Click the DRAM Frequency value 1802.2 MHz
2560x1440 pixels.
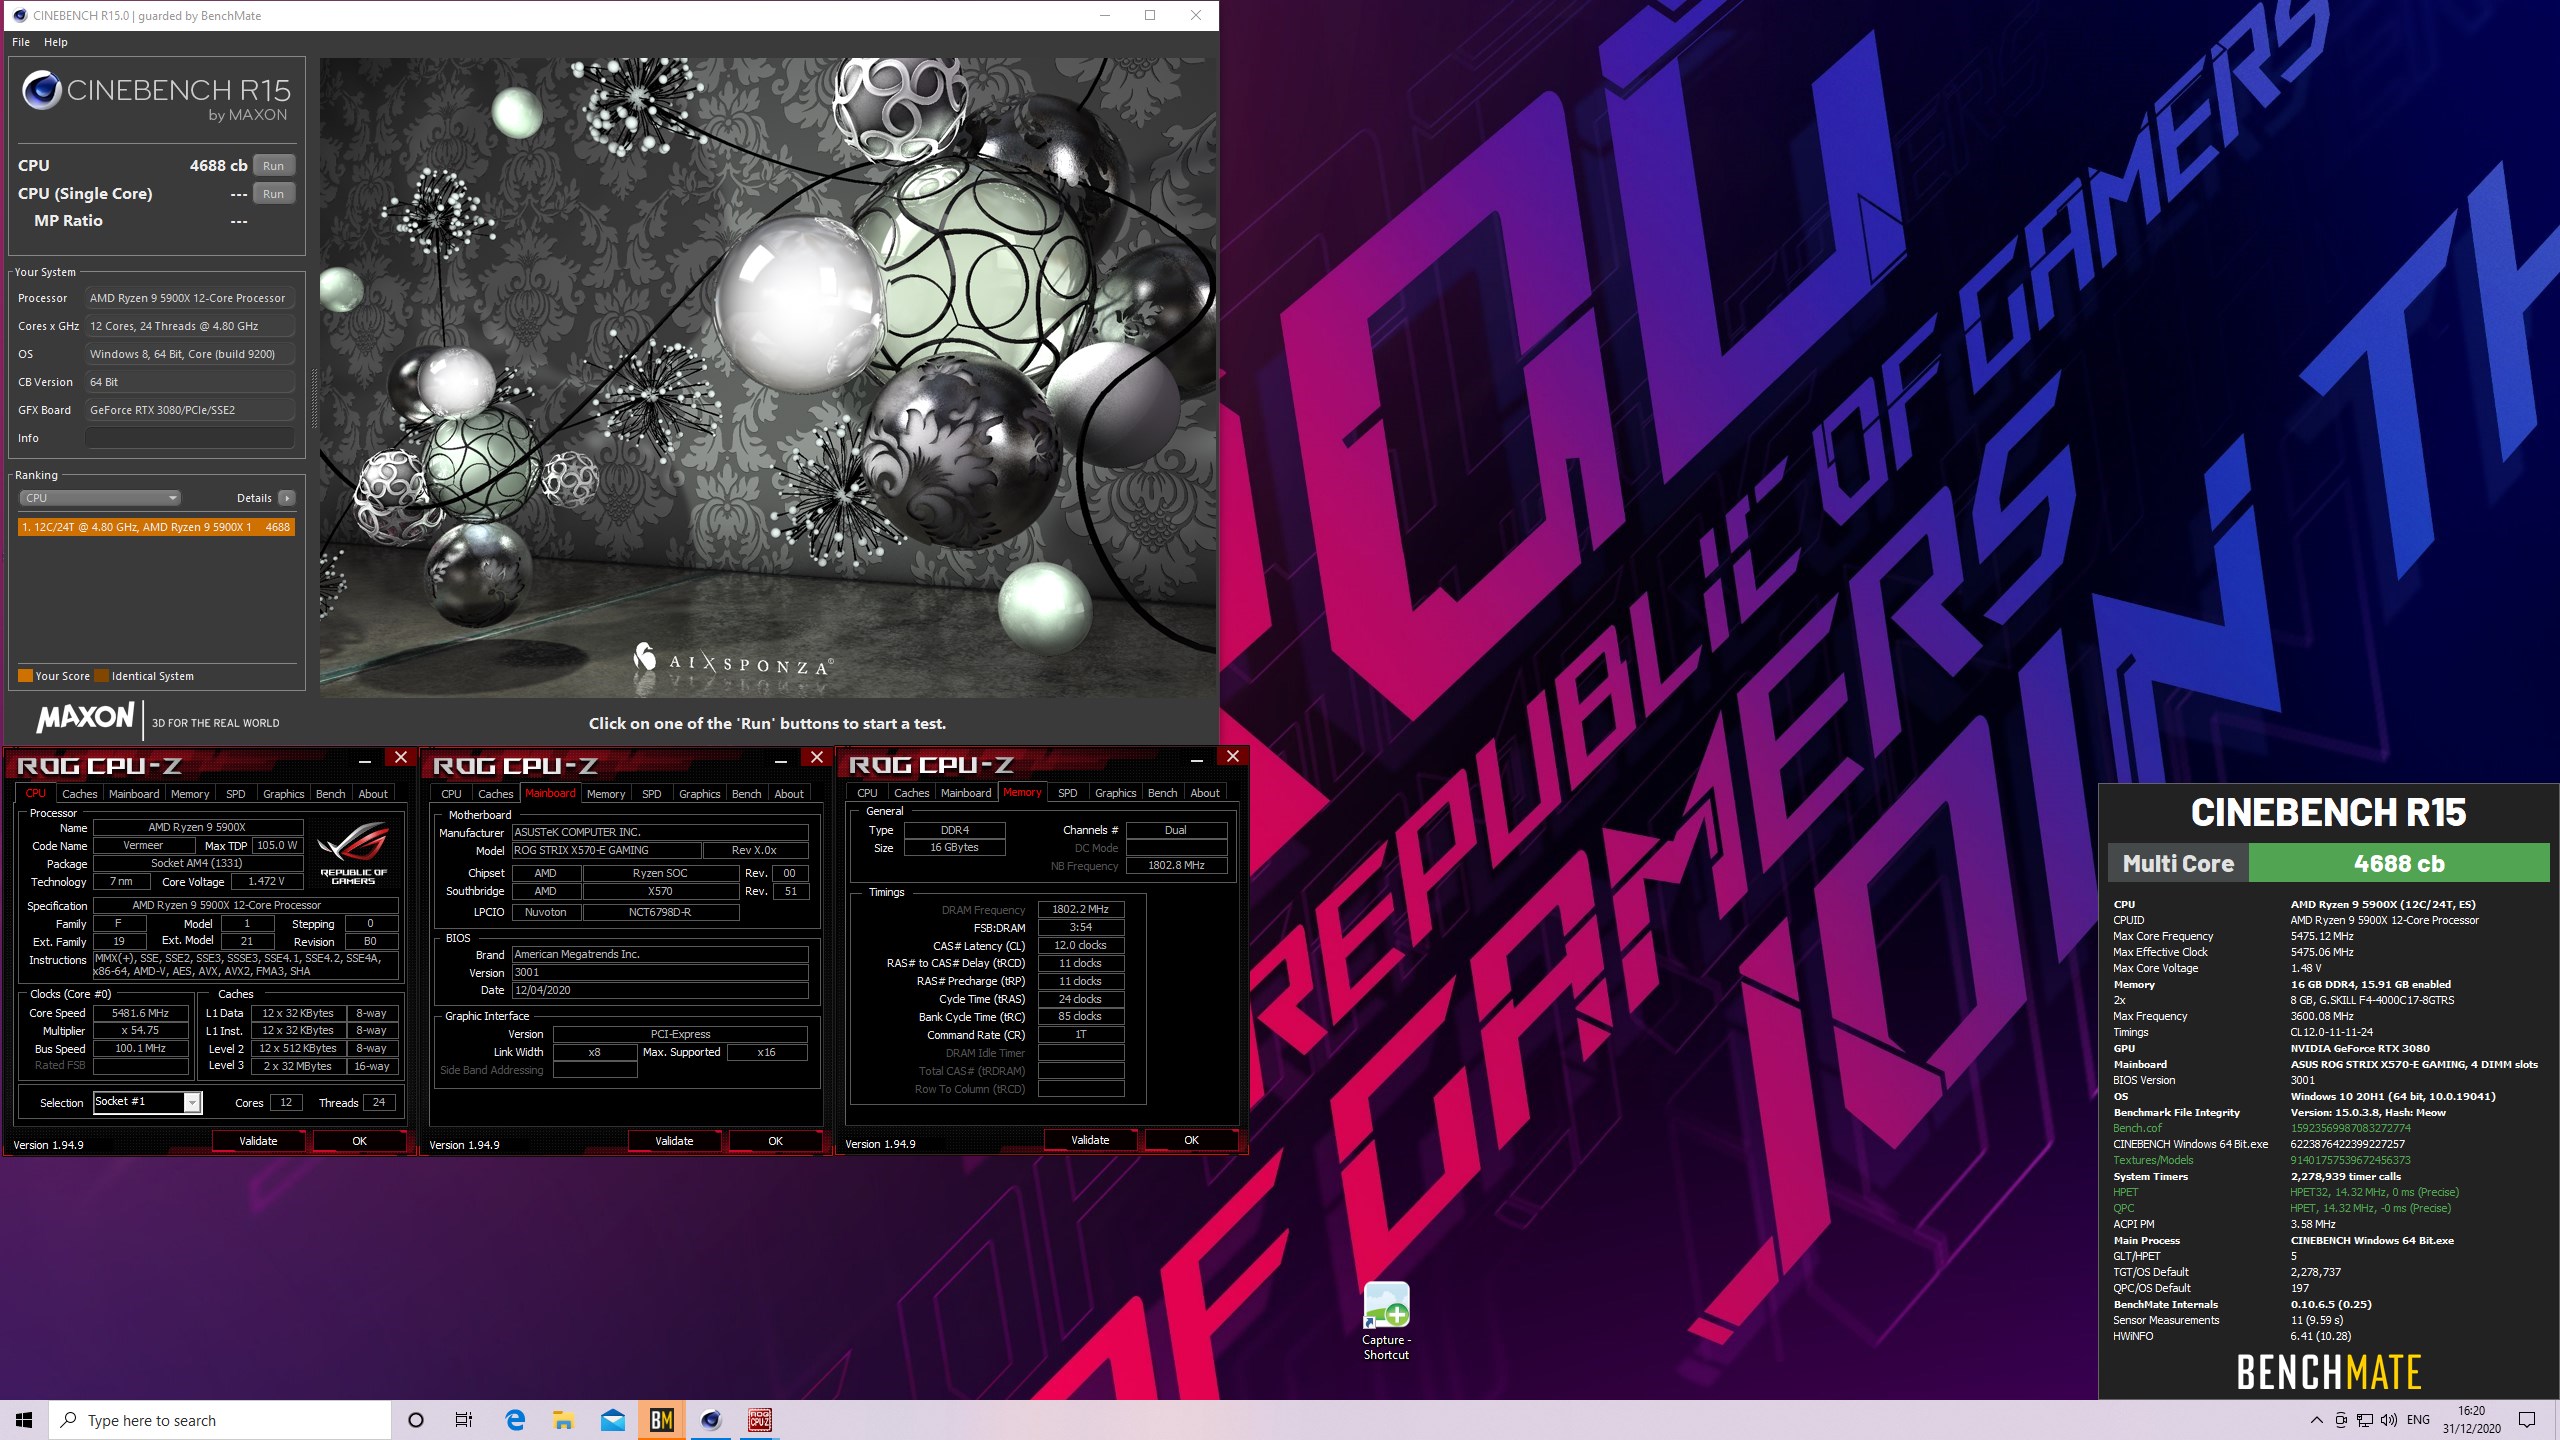point(1080,909)
